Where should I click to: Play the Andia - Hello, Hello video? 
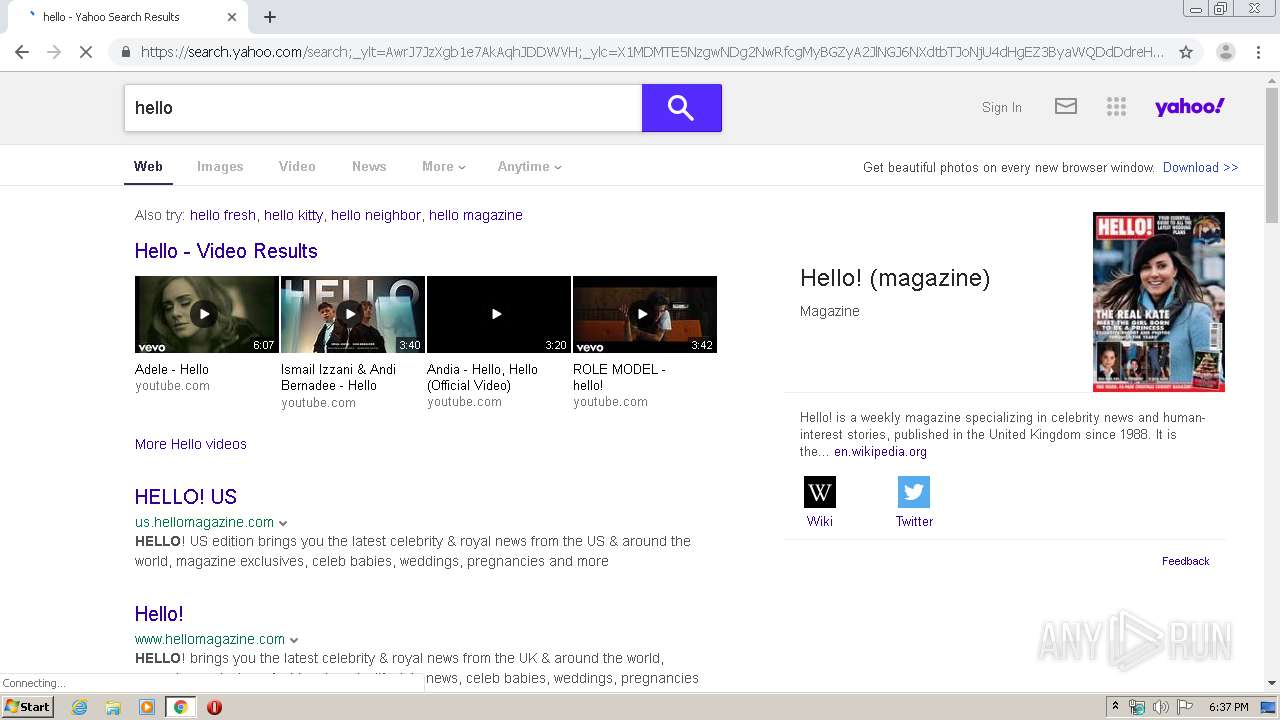[499, 314]
